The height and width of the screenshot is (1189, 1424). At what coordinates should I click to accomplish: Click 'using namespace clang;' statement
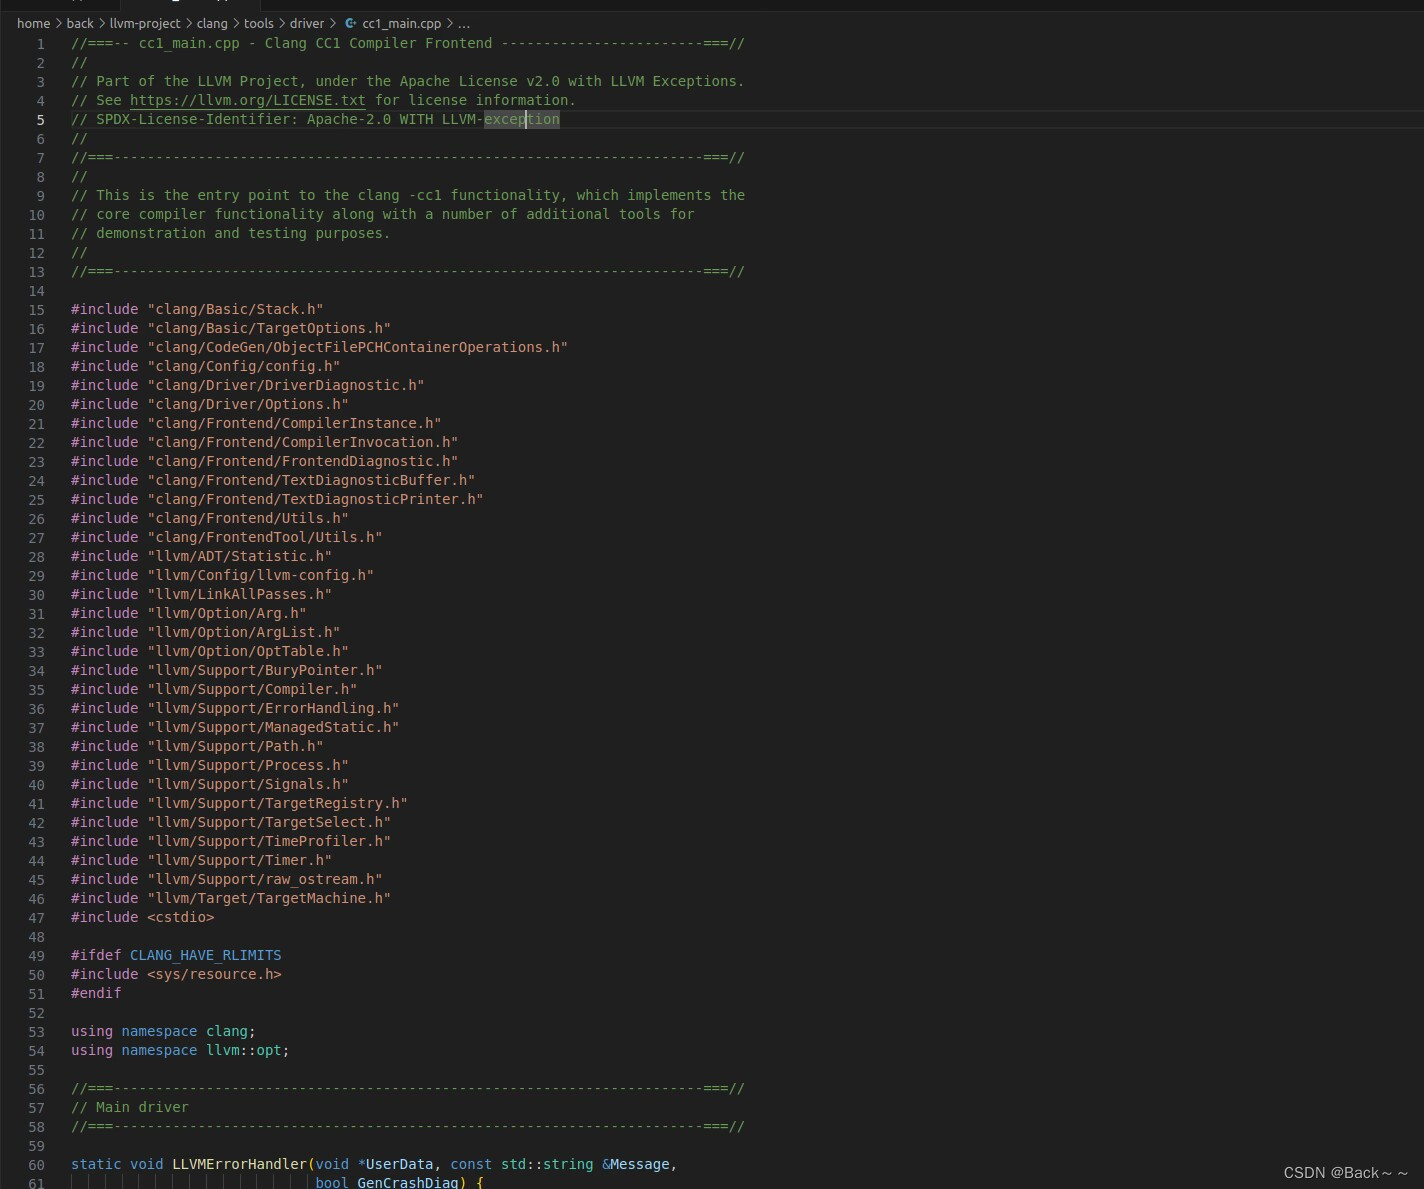tap(164, 1031)
